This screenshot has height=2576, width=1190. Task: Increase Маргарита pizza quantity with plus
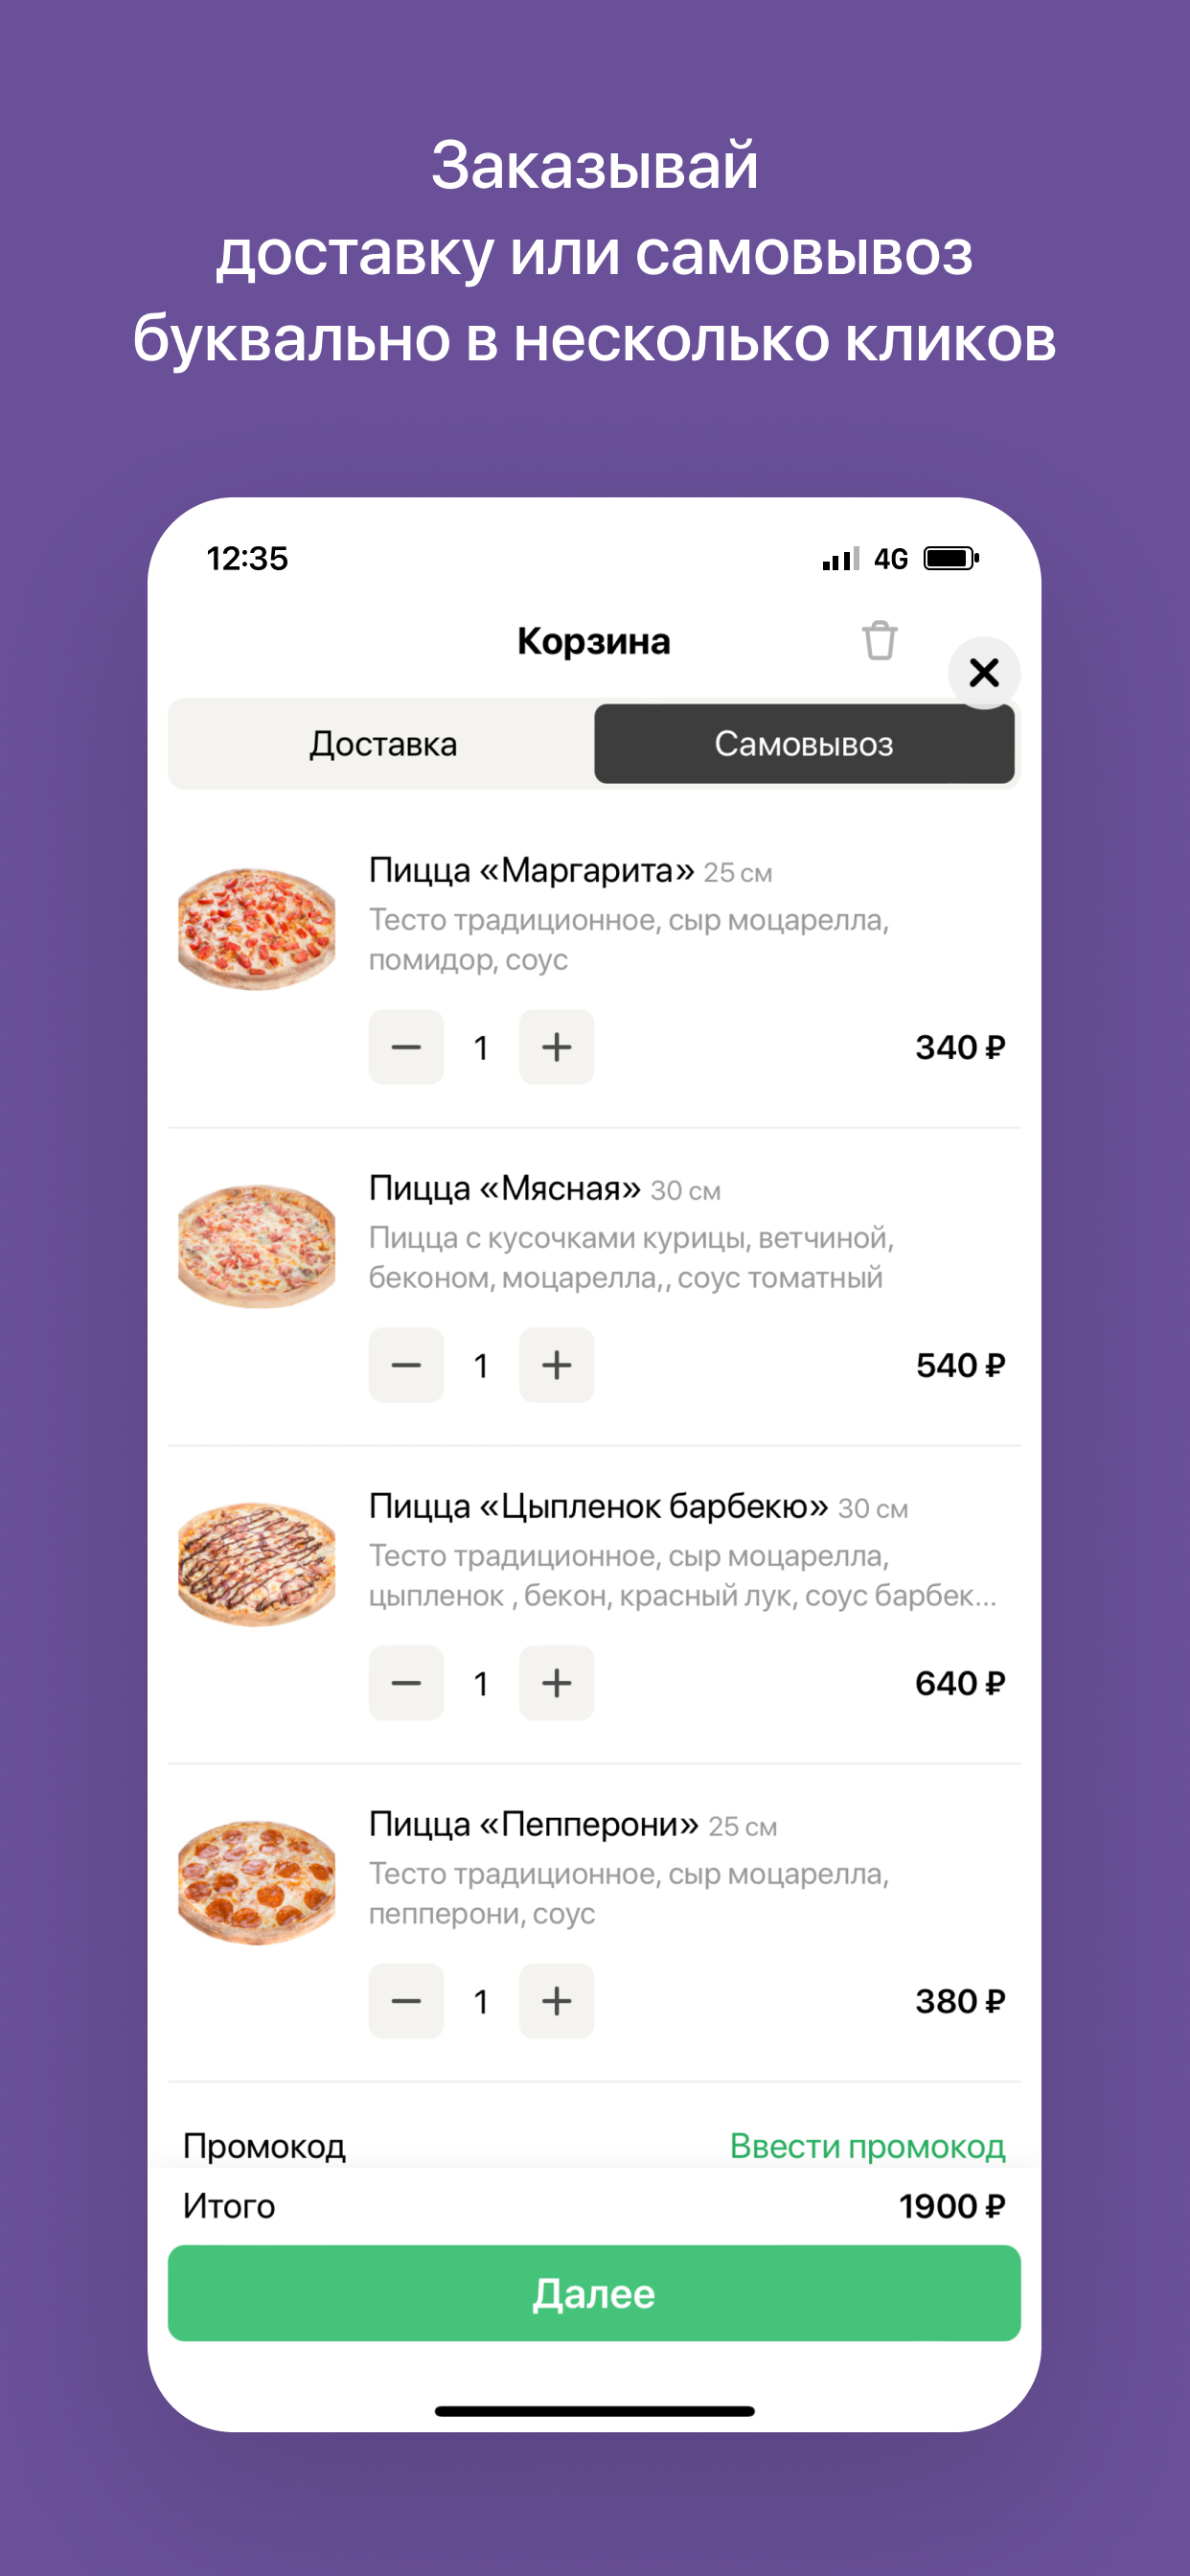point(557,1047)
